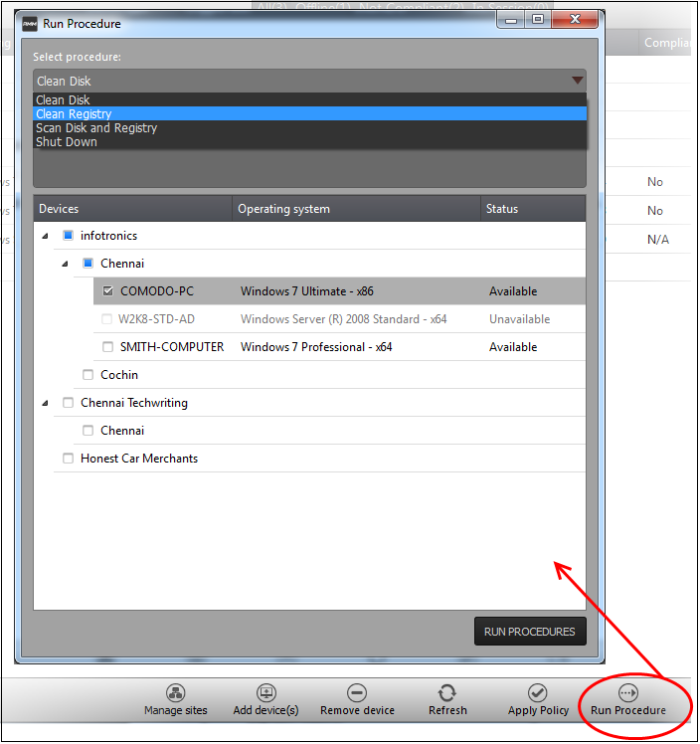
Task: Click Run Procedure label in bottom toolbar
Action: point(628,710)
